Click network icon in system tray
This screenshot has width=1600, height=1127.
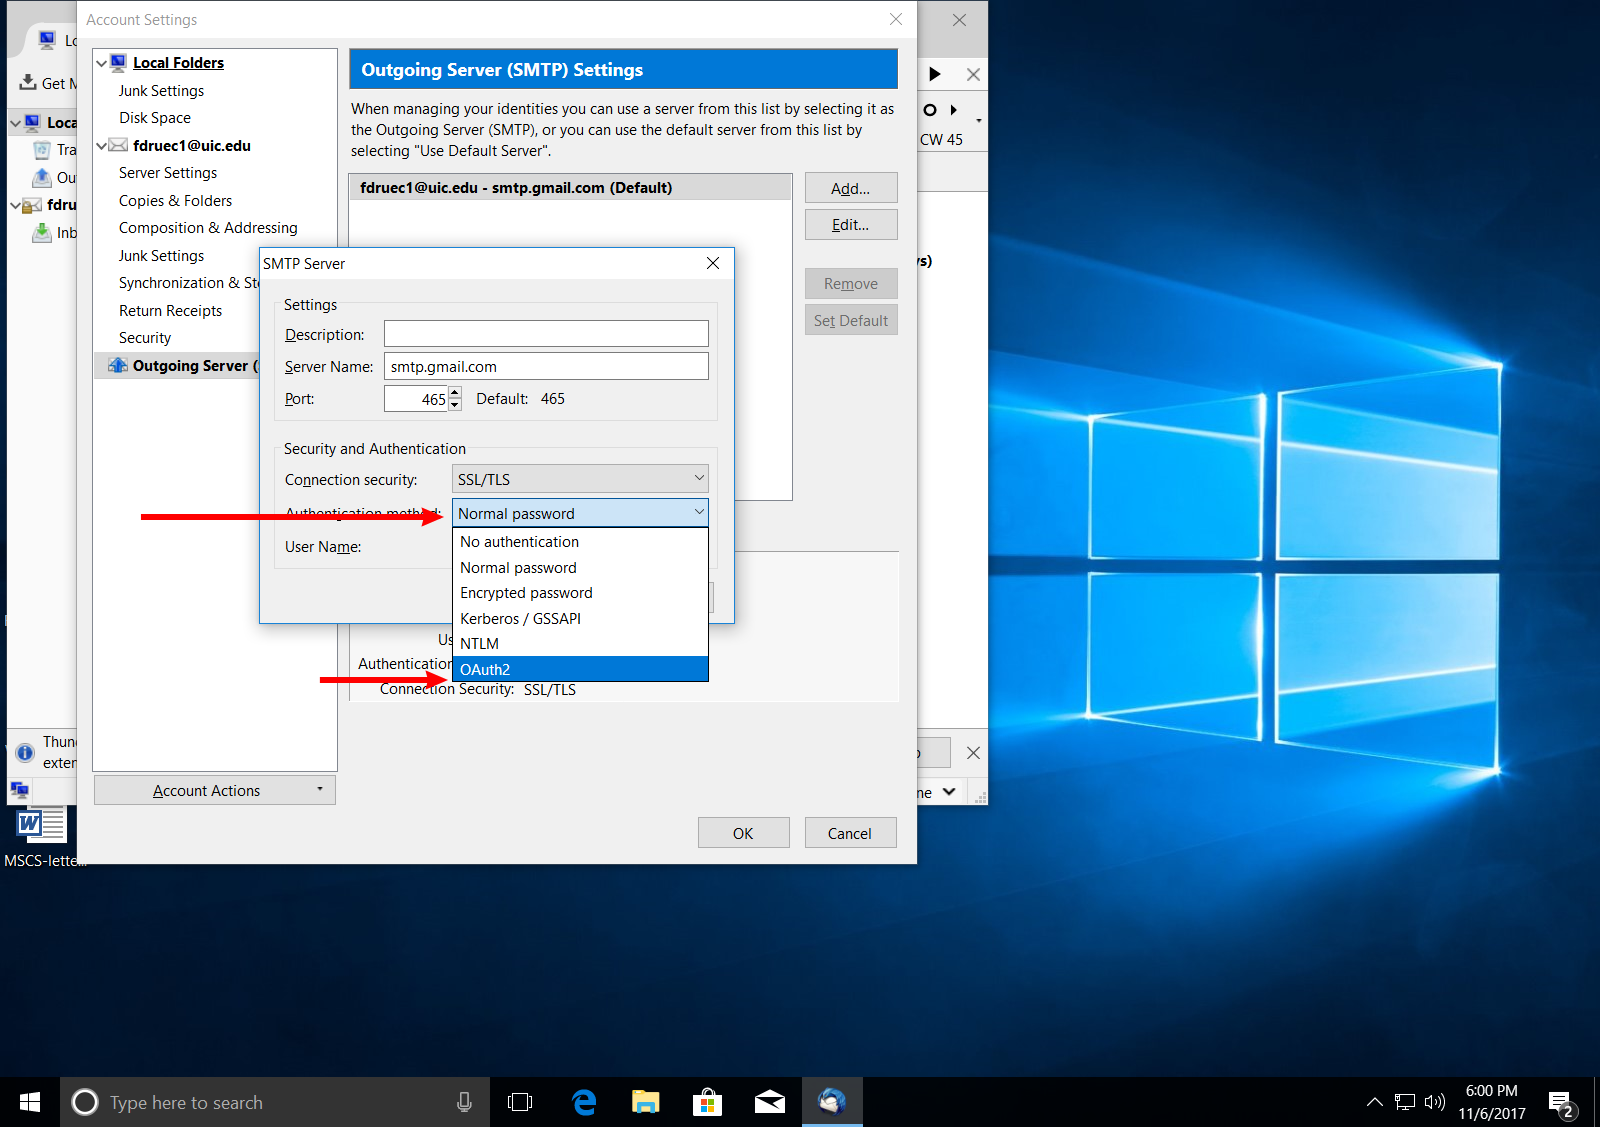pos(1405,1102)
